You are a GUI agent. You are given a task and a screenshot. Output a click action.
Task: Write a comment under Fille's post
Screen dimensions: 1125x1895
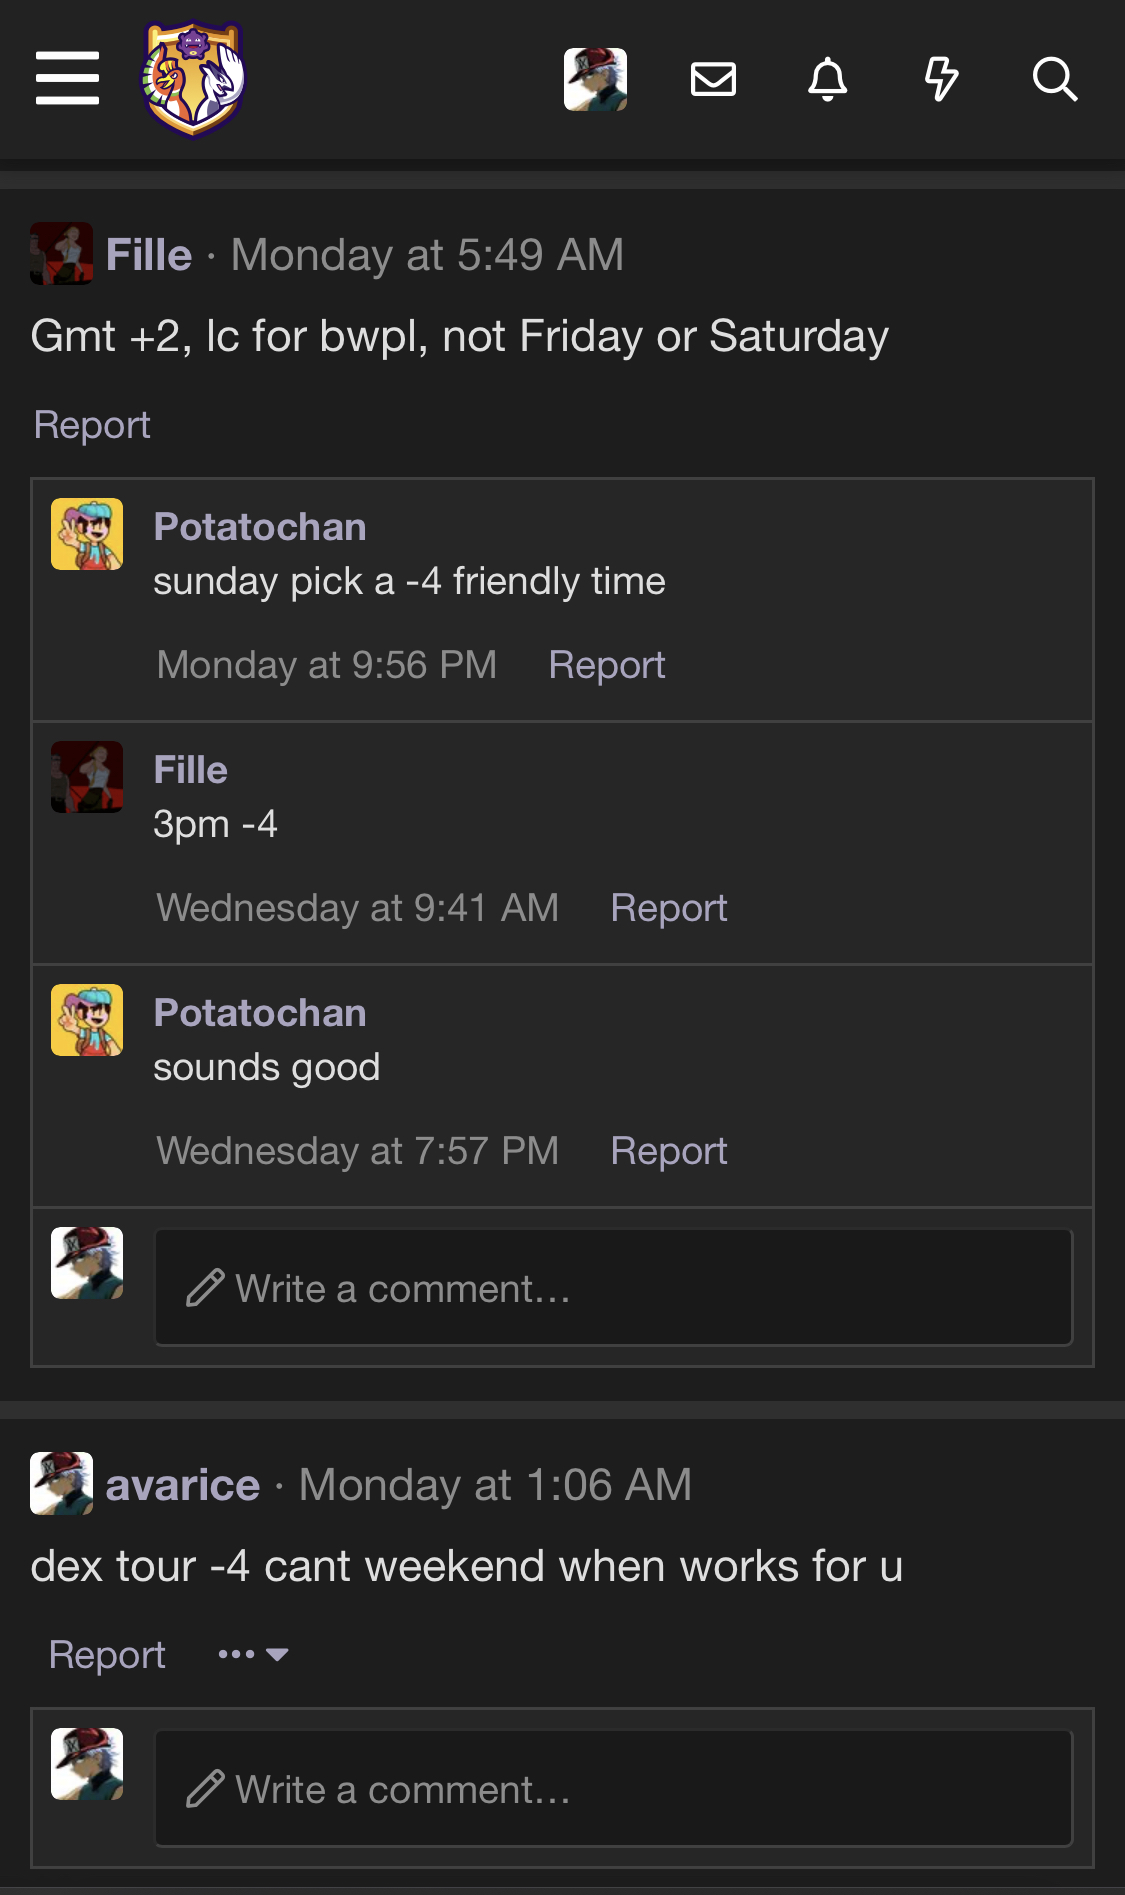(613, 1288)
